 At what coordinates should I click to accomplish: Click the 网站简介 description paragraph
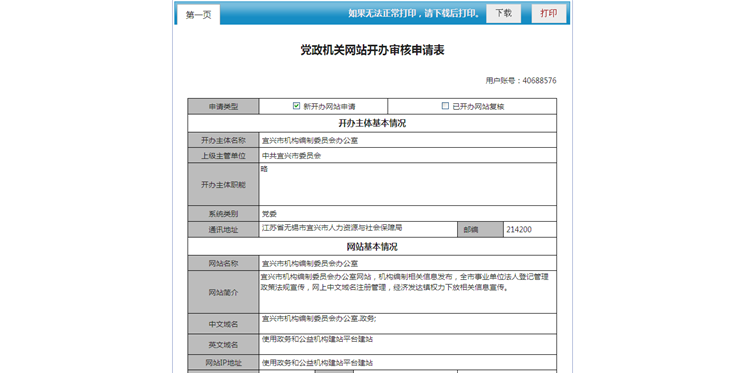(405, 282)
